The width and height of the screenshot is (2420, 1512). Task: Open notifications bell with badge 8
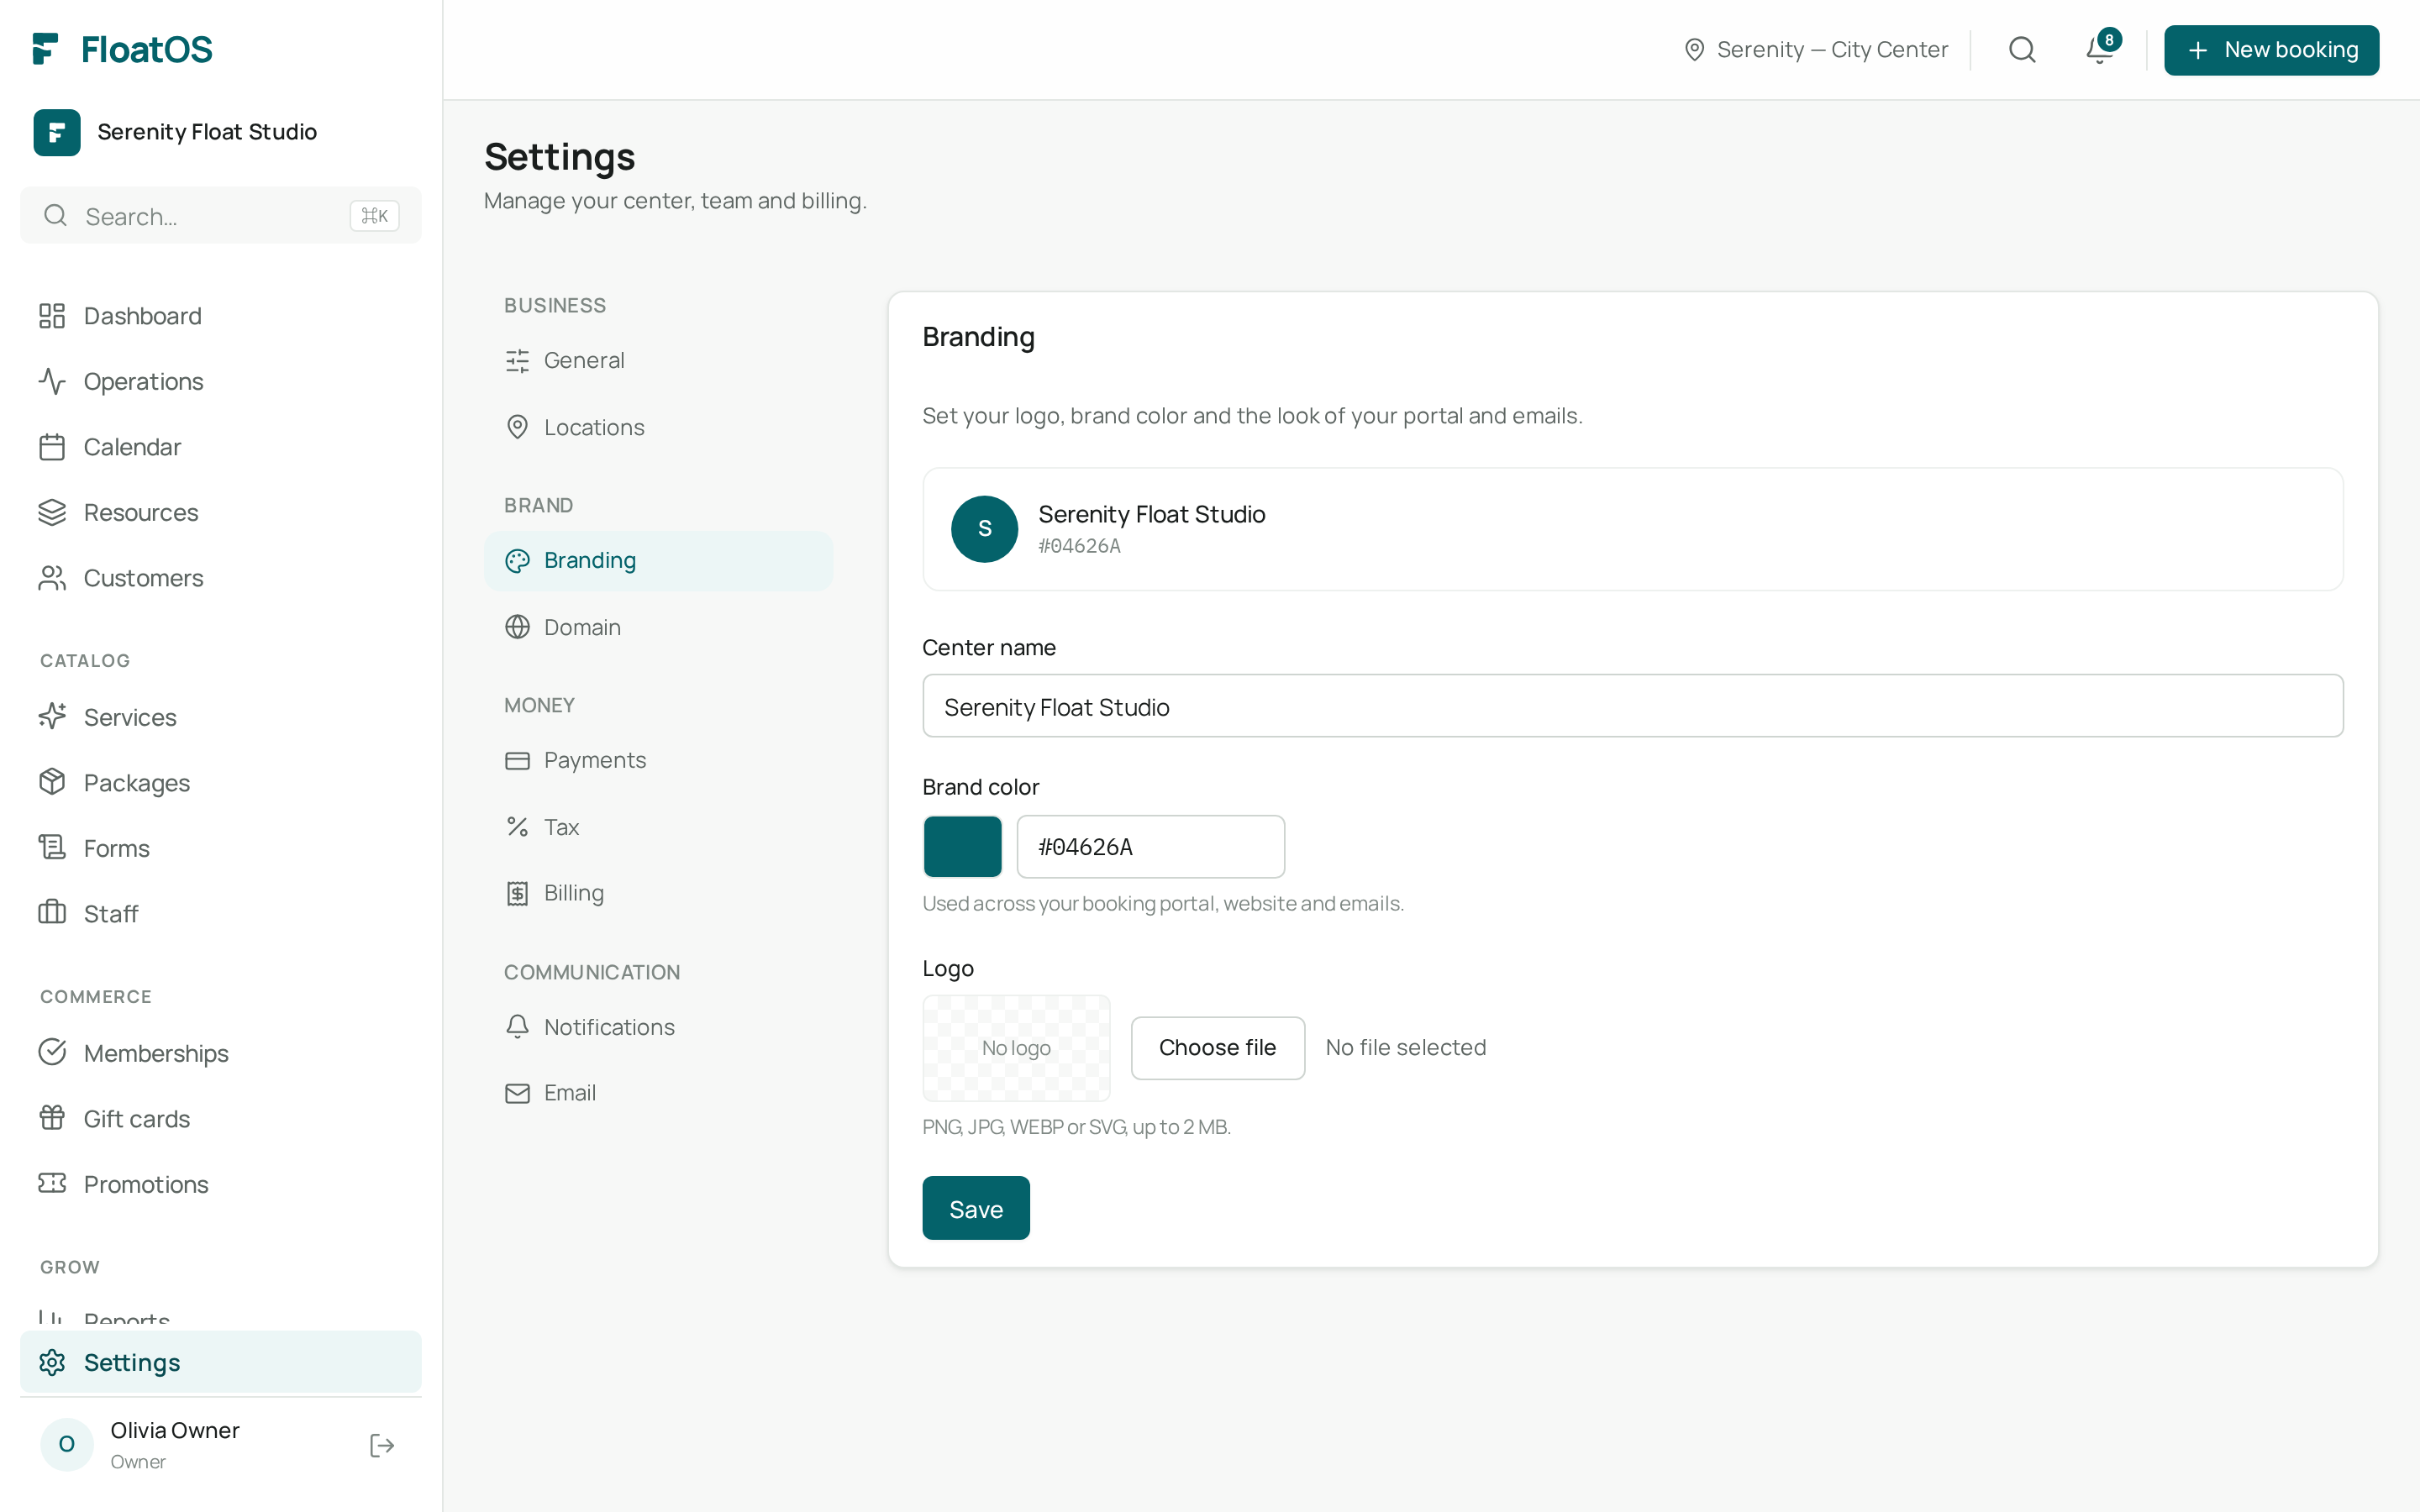click(x=2100, y=49)
